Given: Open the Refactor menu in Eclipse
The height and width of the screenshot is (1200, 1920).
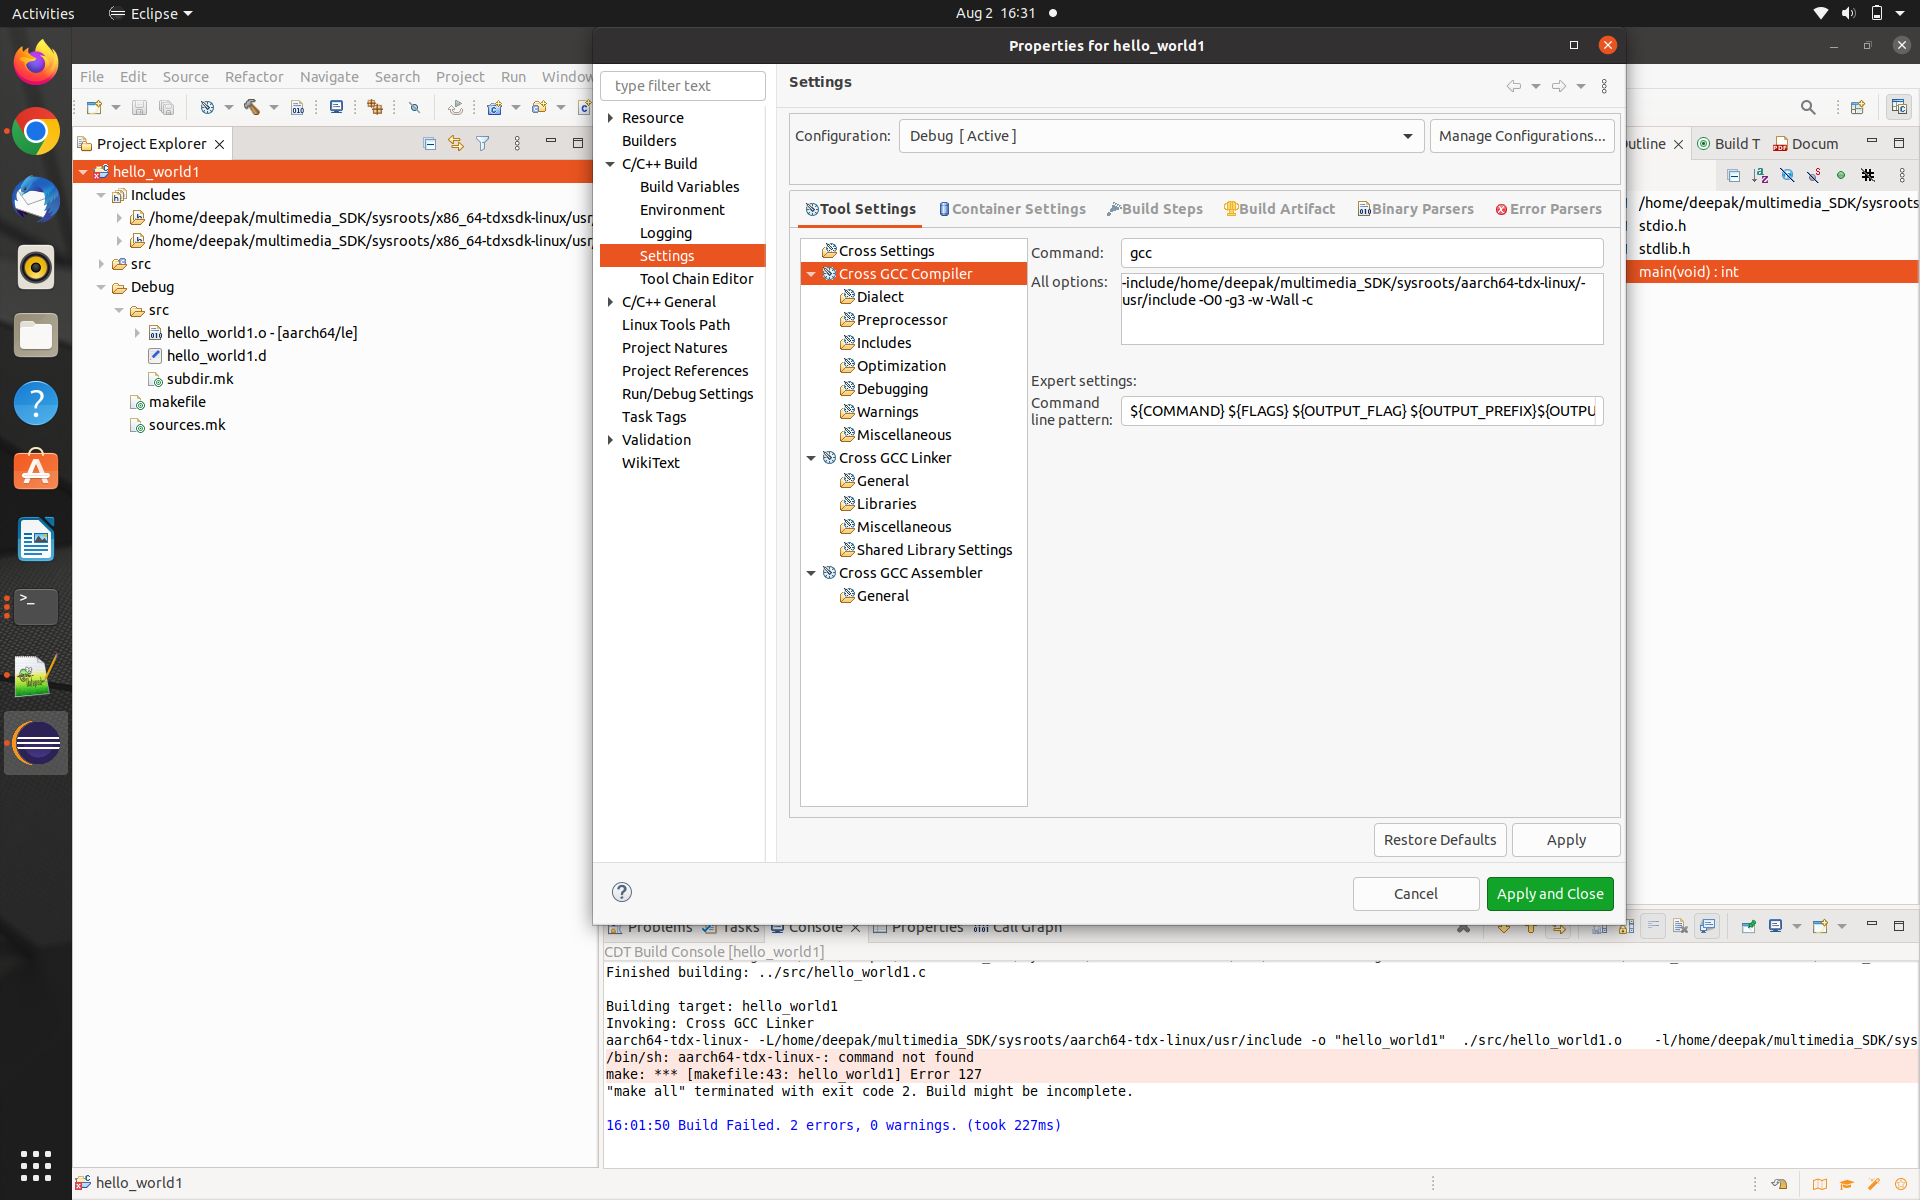Looking at the screenshot, I should [254, 77].
